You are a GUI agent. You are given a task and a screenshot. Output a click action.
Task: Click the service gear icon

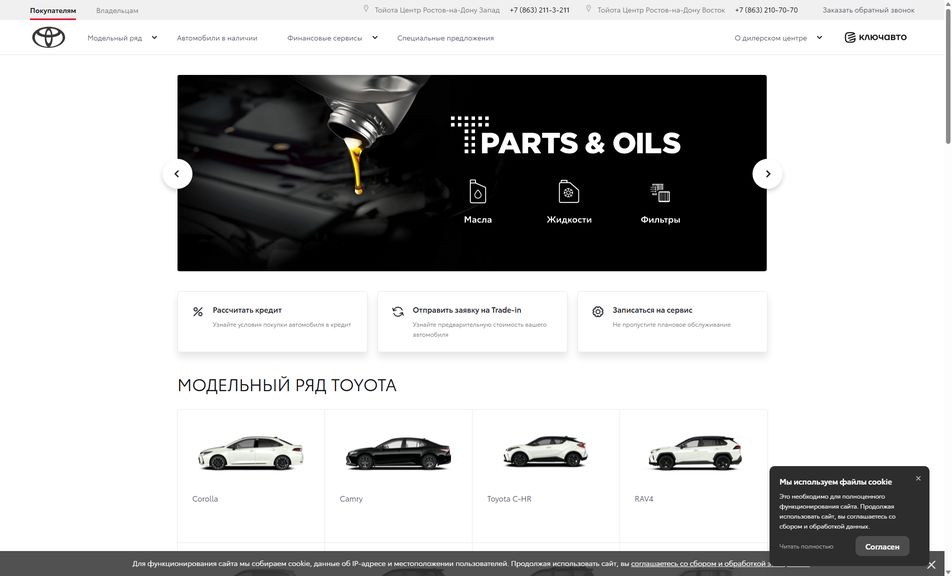coord(598,311)
